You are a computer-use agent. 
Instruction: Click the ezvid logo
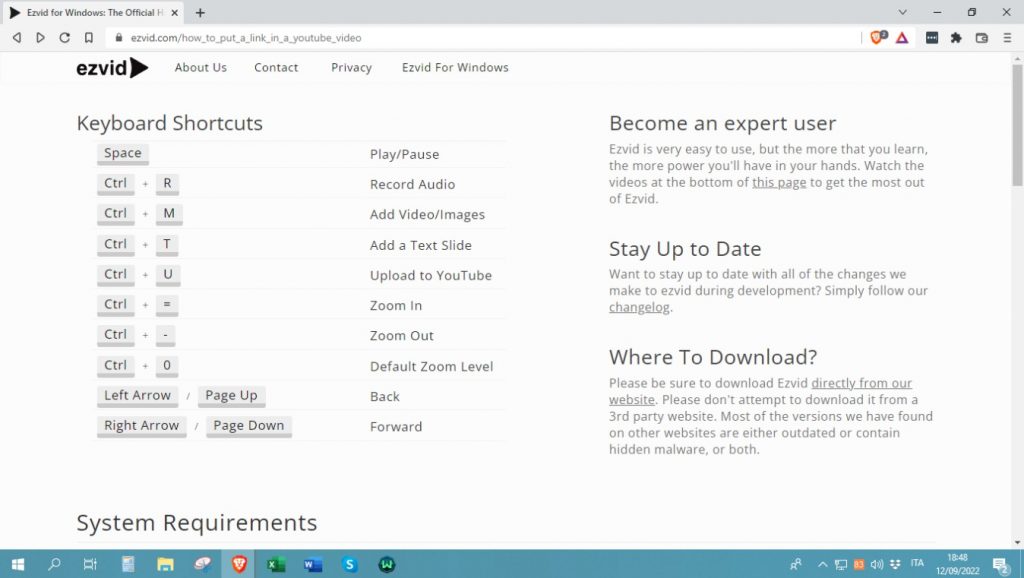[112, 68]
